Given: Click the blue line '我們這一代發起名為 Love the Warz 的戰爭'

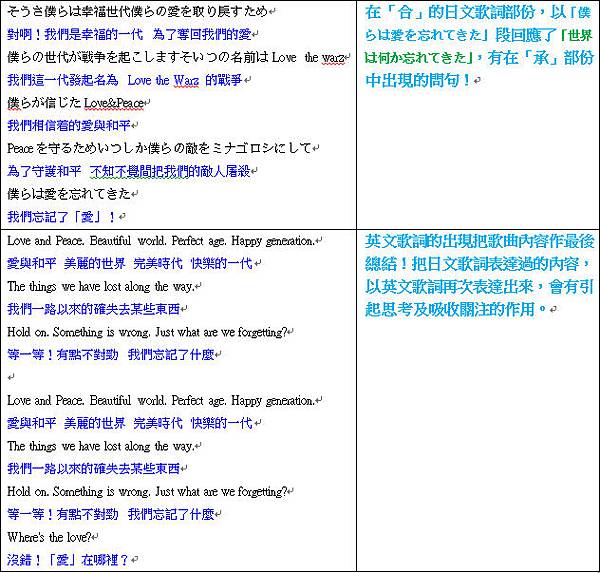Looking at the screenshot, I should (125, 80).
